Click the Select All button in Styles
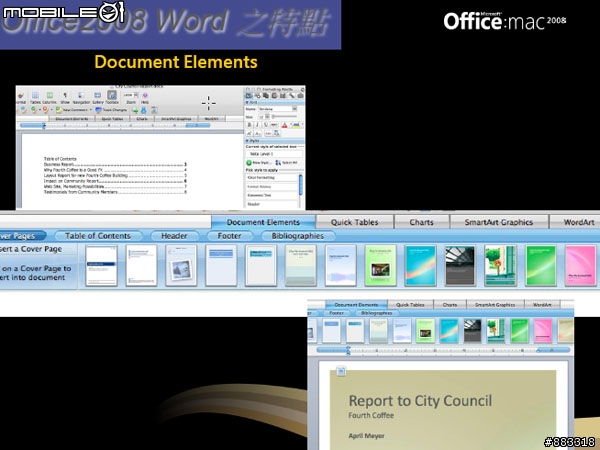600x450 pixels. [286, 163]
